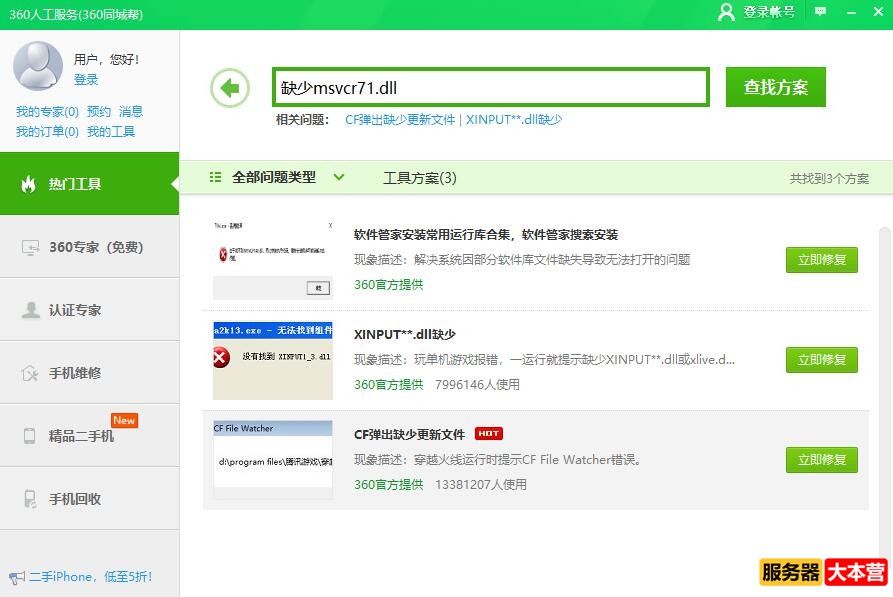Open thumbnail of 软件管家 runtime library solution
Viewport: 893px width, 597px height.
pyautogui.click(x=273, y=260)
